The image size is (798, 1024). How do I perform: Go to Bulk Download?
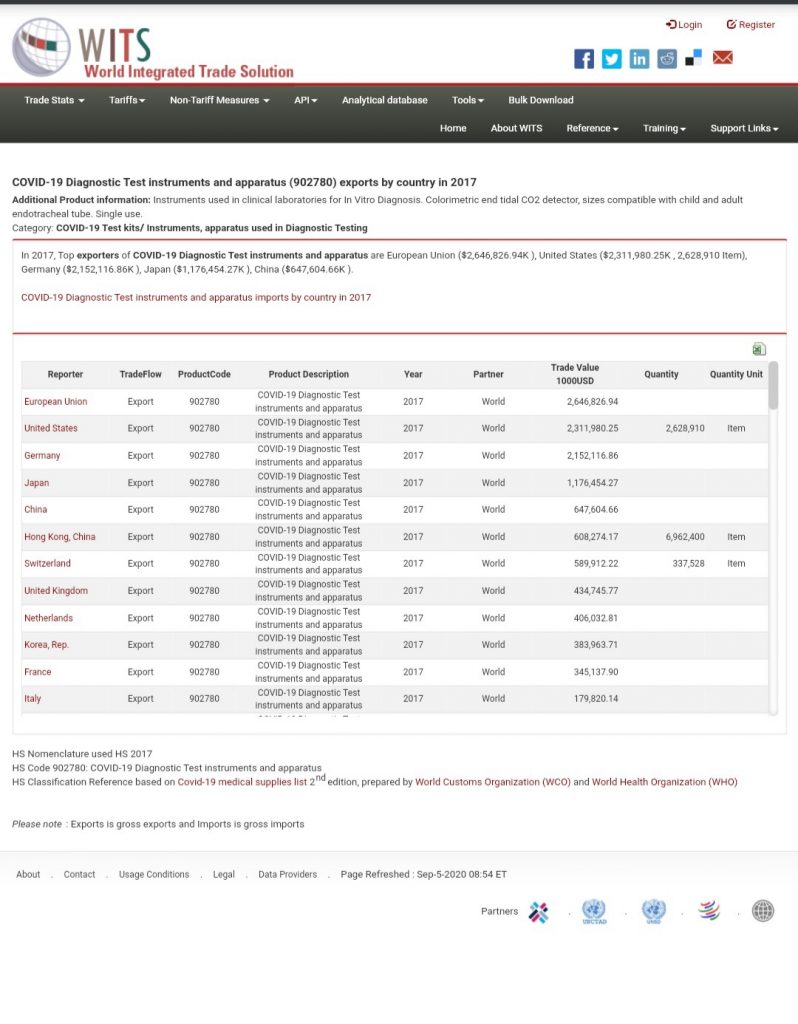tap(541, 100)
